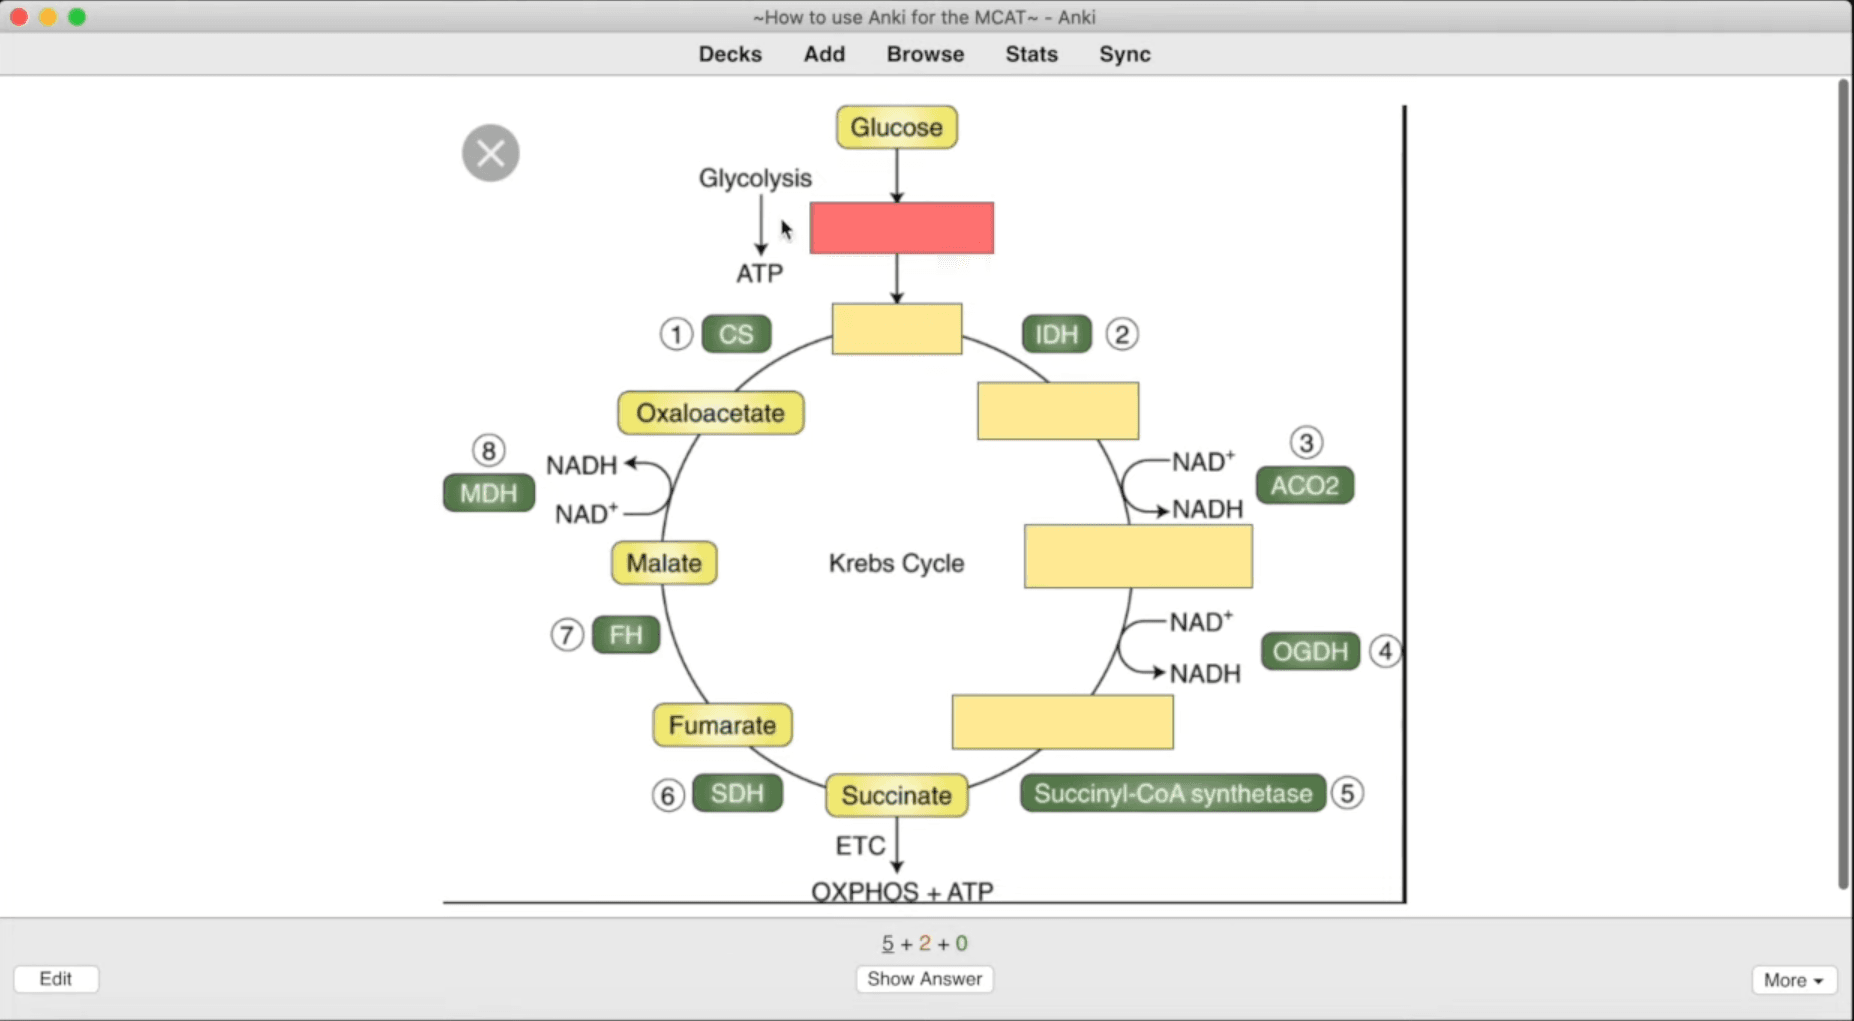1854x1021 pixels.
Task: Open the Add card dialog
Action: tap(824, 54)
